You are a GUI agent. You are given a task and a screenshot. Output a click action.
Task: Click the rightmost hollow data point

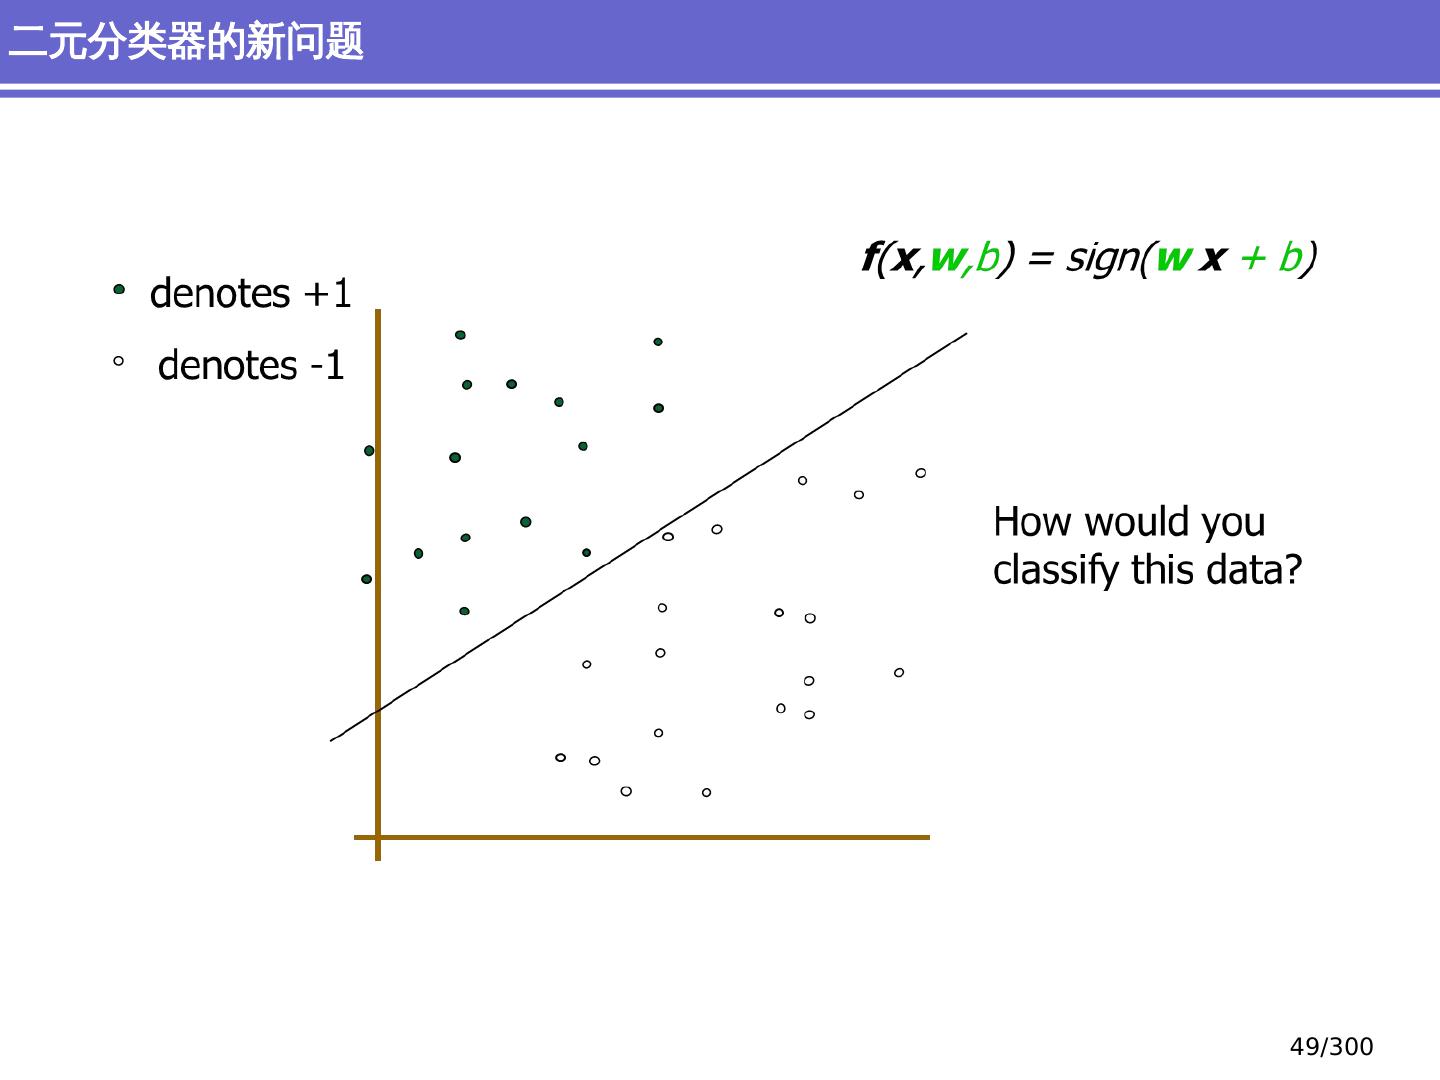point(921,473)
